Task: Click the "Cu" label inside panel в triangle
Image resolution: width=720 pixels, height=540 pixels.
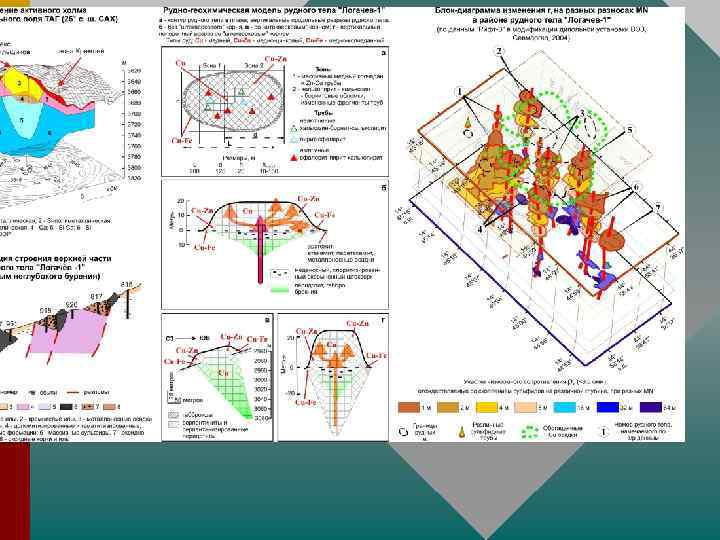Action: [x=223, y=372]
